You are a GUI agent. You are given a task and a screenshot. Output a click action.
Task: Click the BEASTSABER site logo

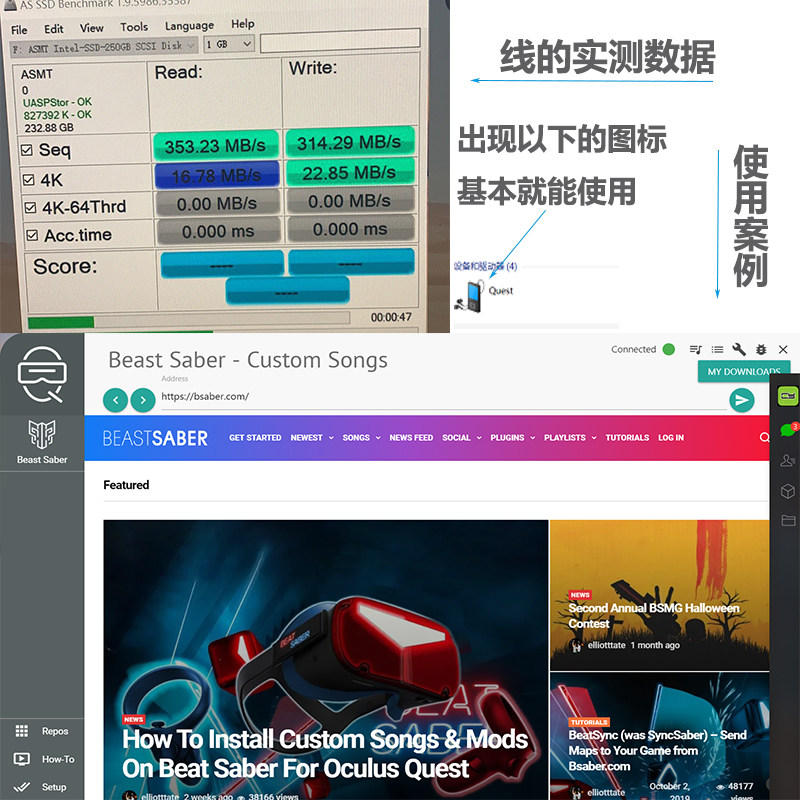coord(155,438)
